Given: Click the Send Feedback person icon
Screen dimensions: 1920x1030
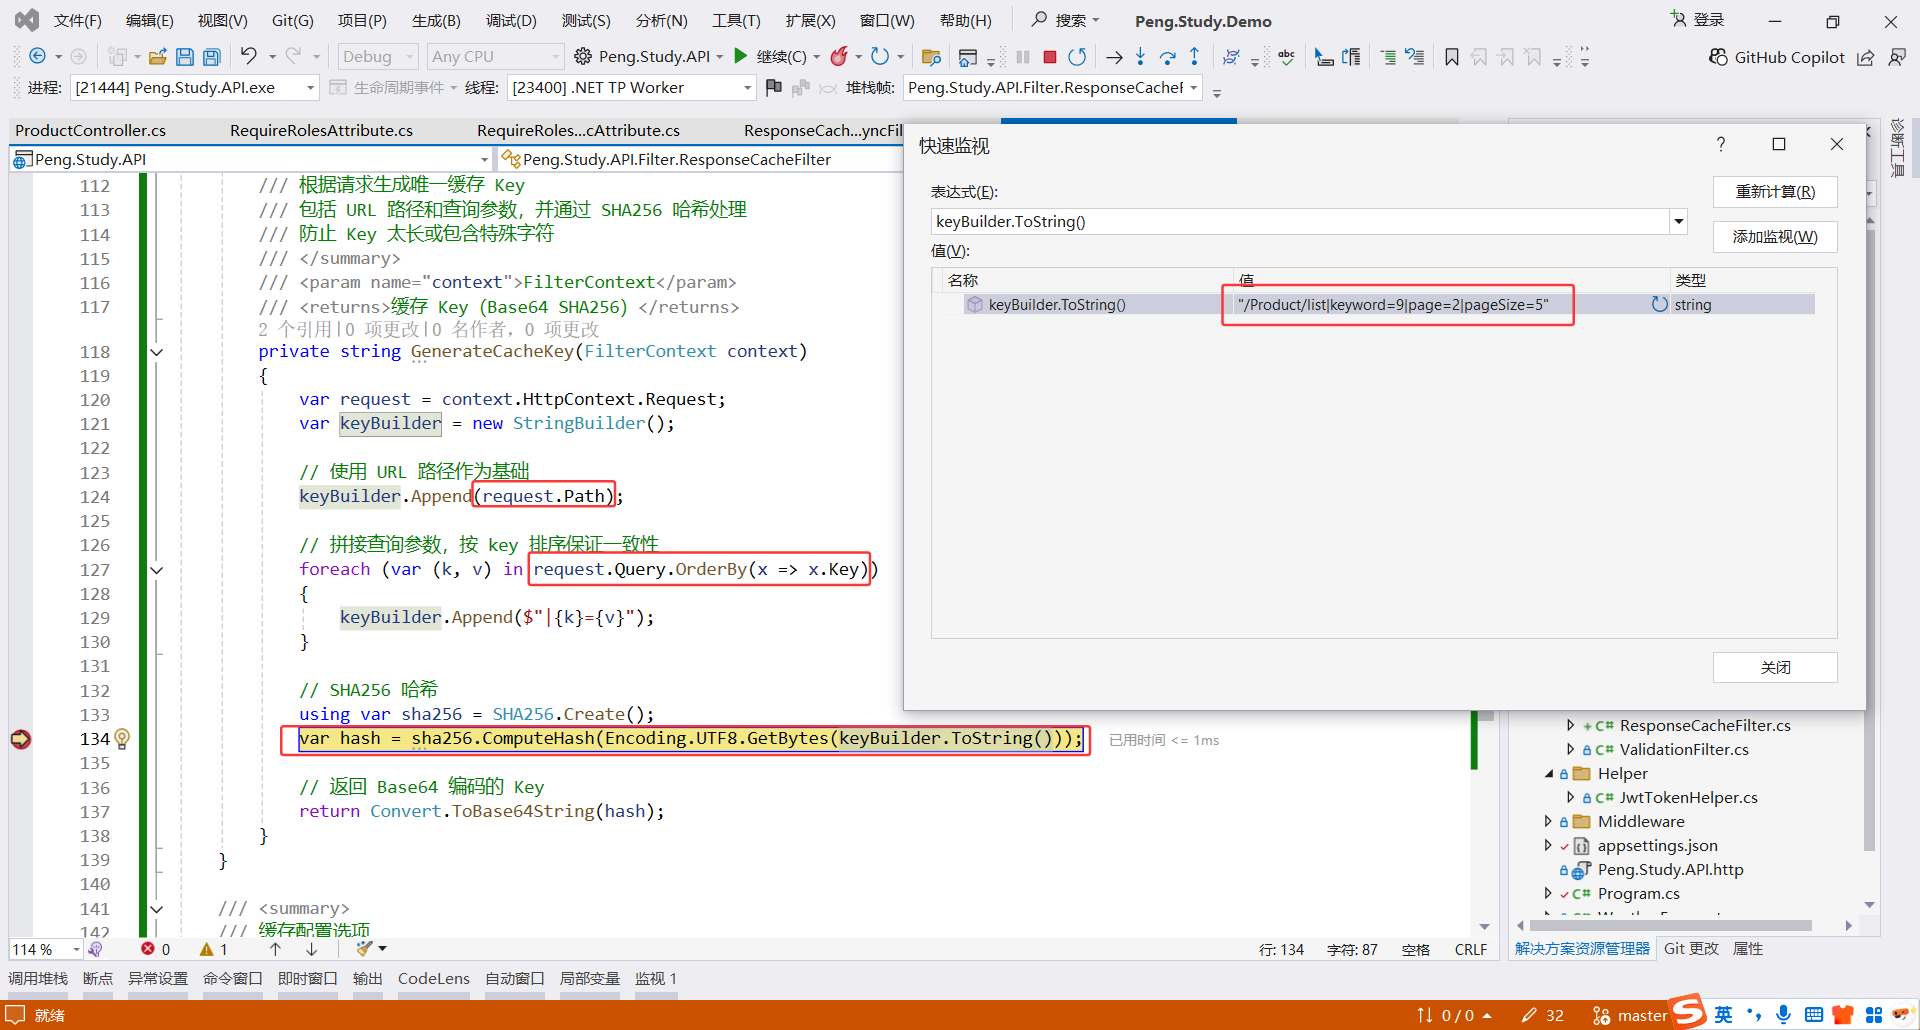Looking at the screenshot, I should pos(1897,57).
